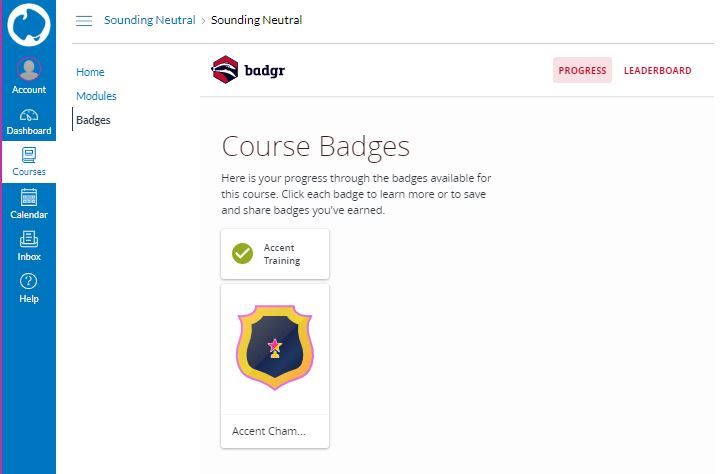722x474 pixels.
Task: Select the Courses icon
Action: [28, 155]
